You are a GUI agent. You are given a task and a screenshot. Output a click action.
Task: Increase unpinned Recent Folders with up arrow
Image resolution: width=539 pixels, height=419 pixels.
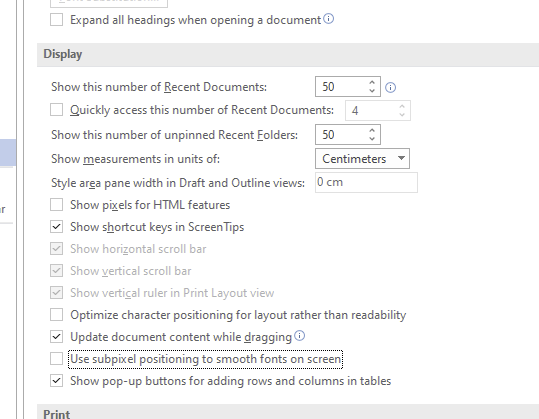[372, 131]
